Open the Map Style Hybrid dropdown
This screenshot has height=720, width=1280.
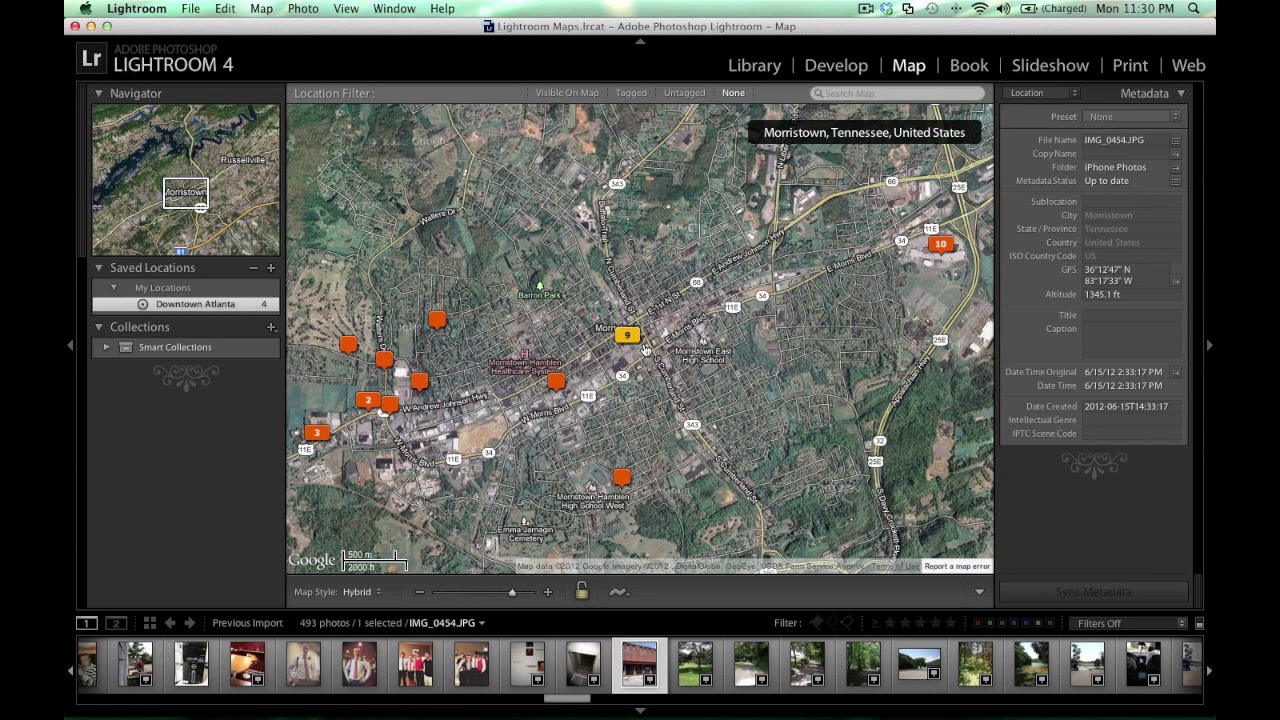(362, 592)
